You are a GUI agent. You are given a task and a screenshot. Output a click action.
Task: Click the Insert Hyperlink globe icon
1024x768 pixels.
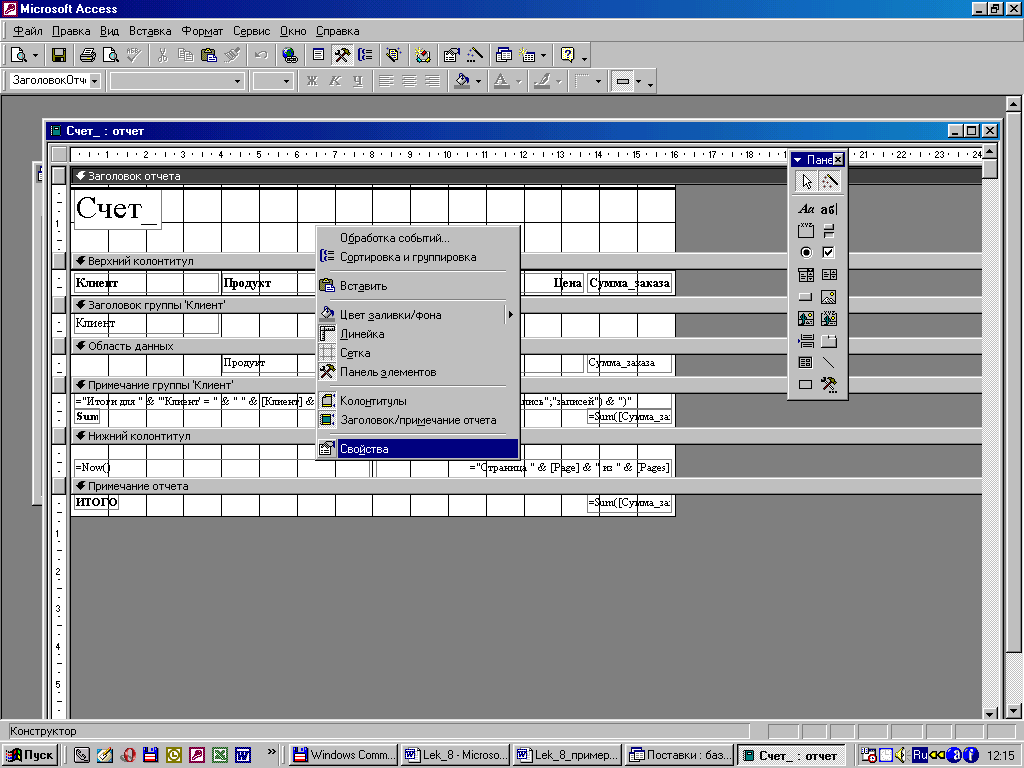(x=289, y=56)
